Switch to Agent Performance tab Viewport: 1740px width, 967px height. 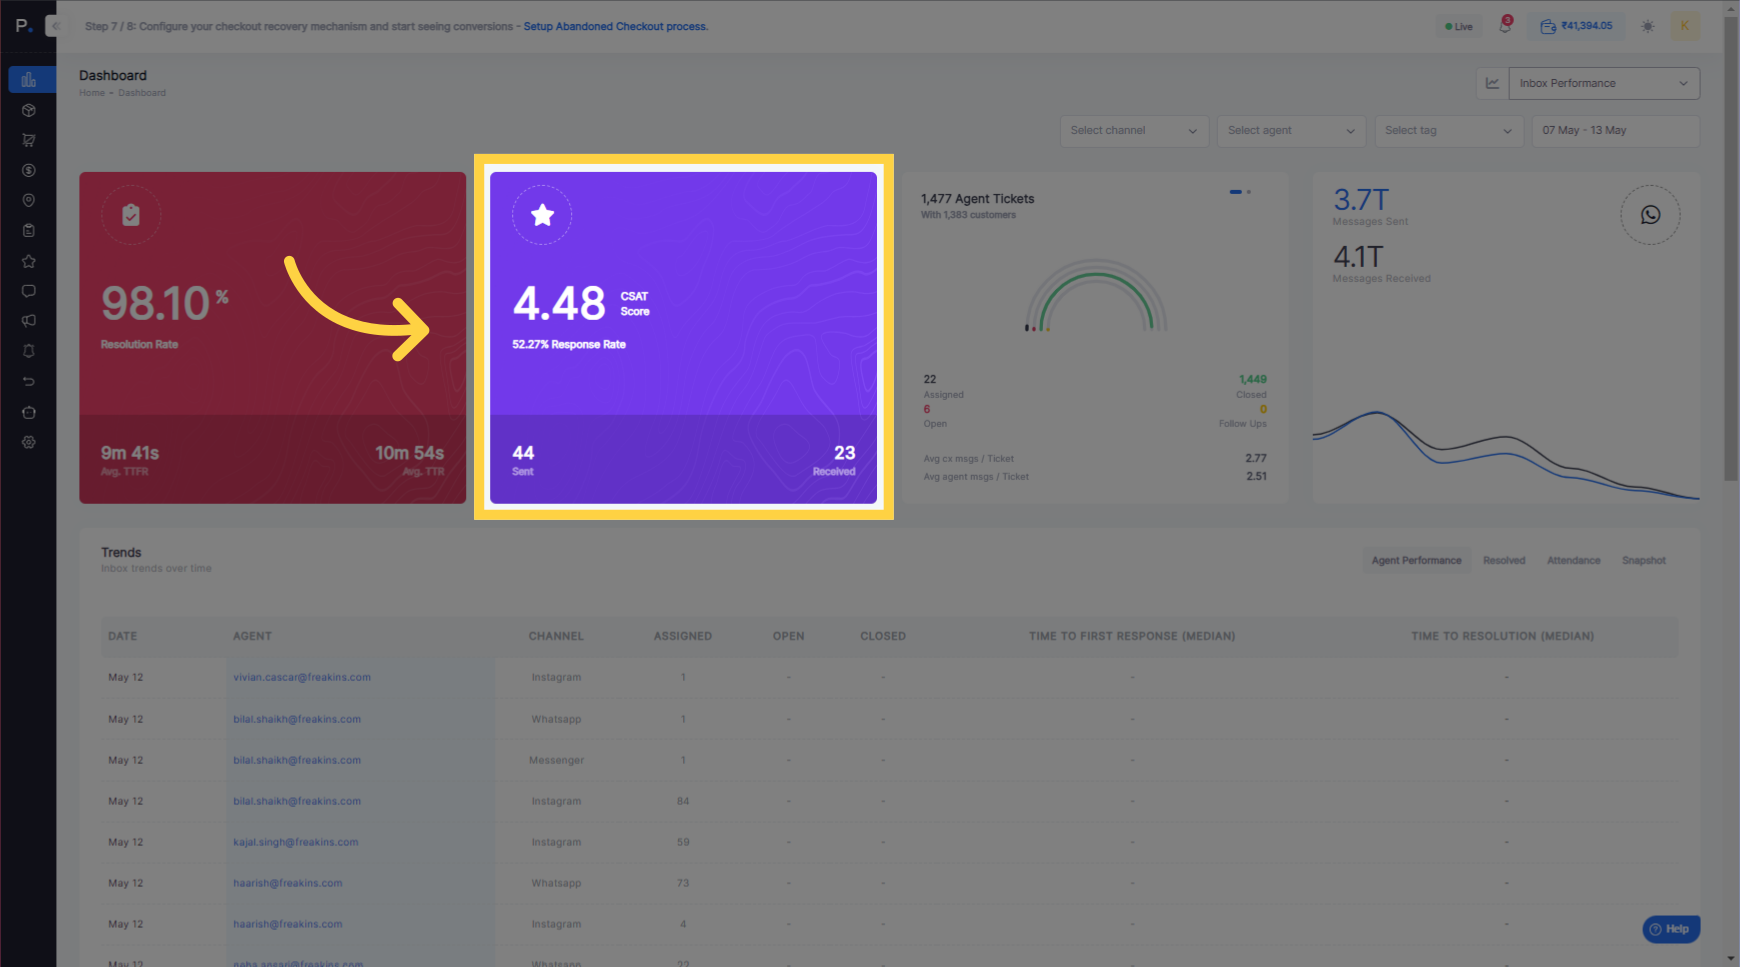[x=1416, y=561]
